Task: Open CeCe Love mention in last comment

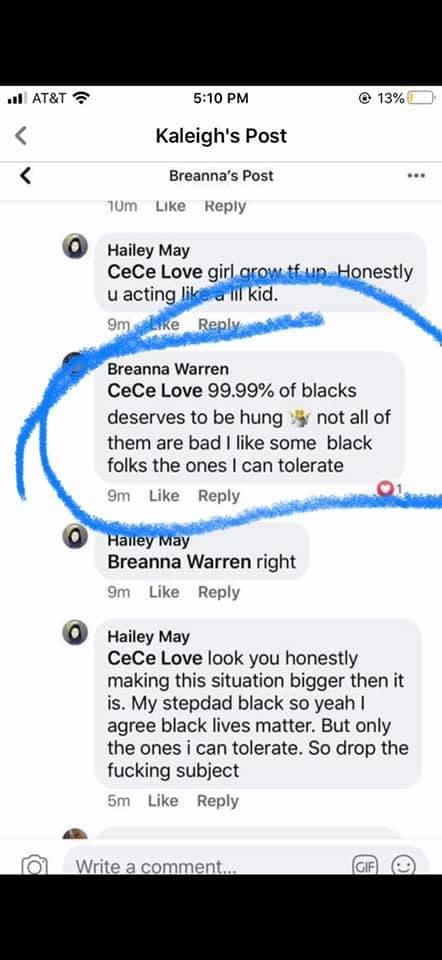Action: point(154,658)
